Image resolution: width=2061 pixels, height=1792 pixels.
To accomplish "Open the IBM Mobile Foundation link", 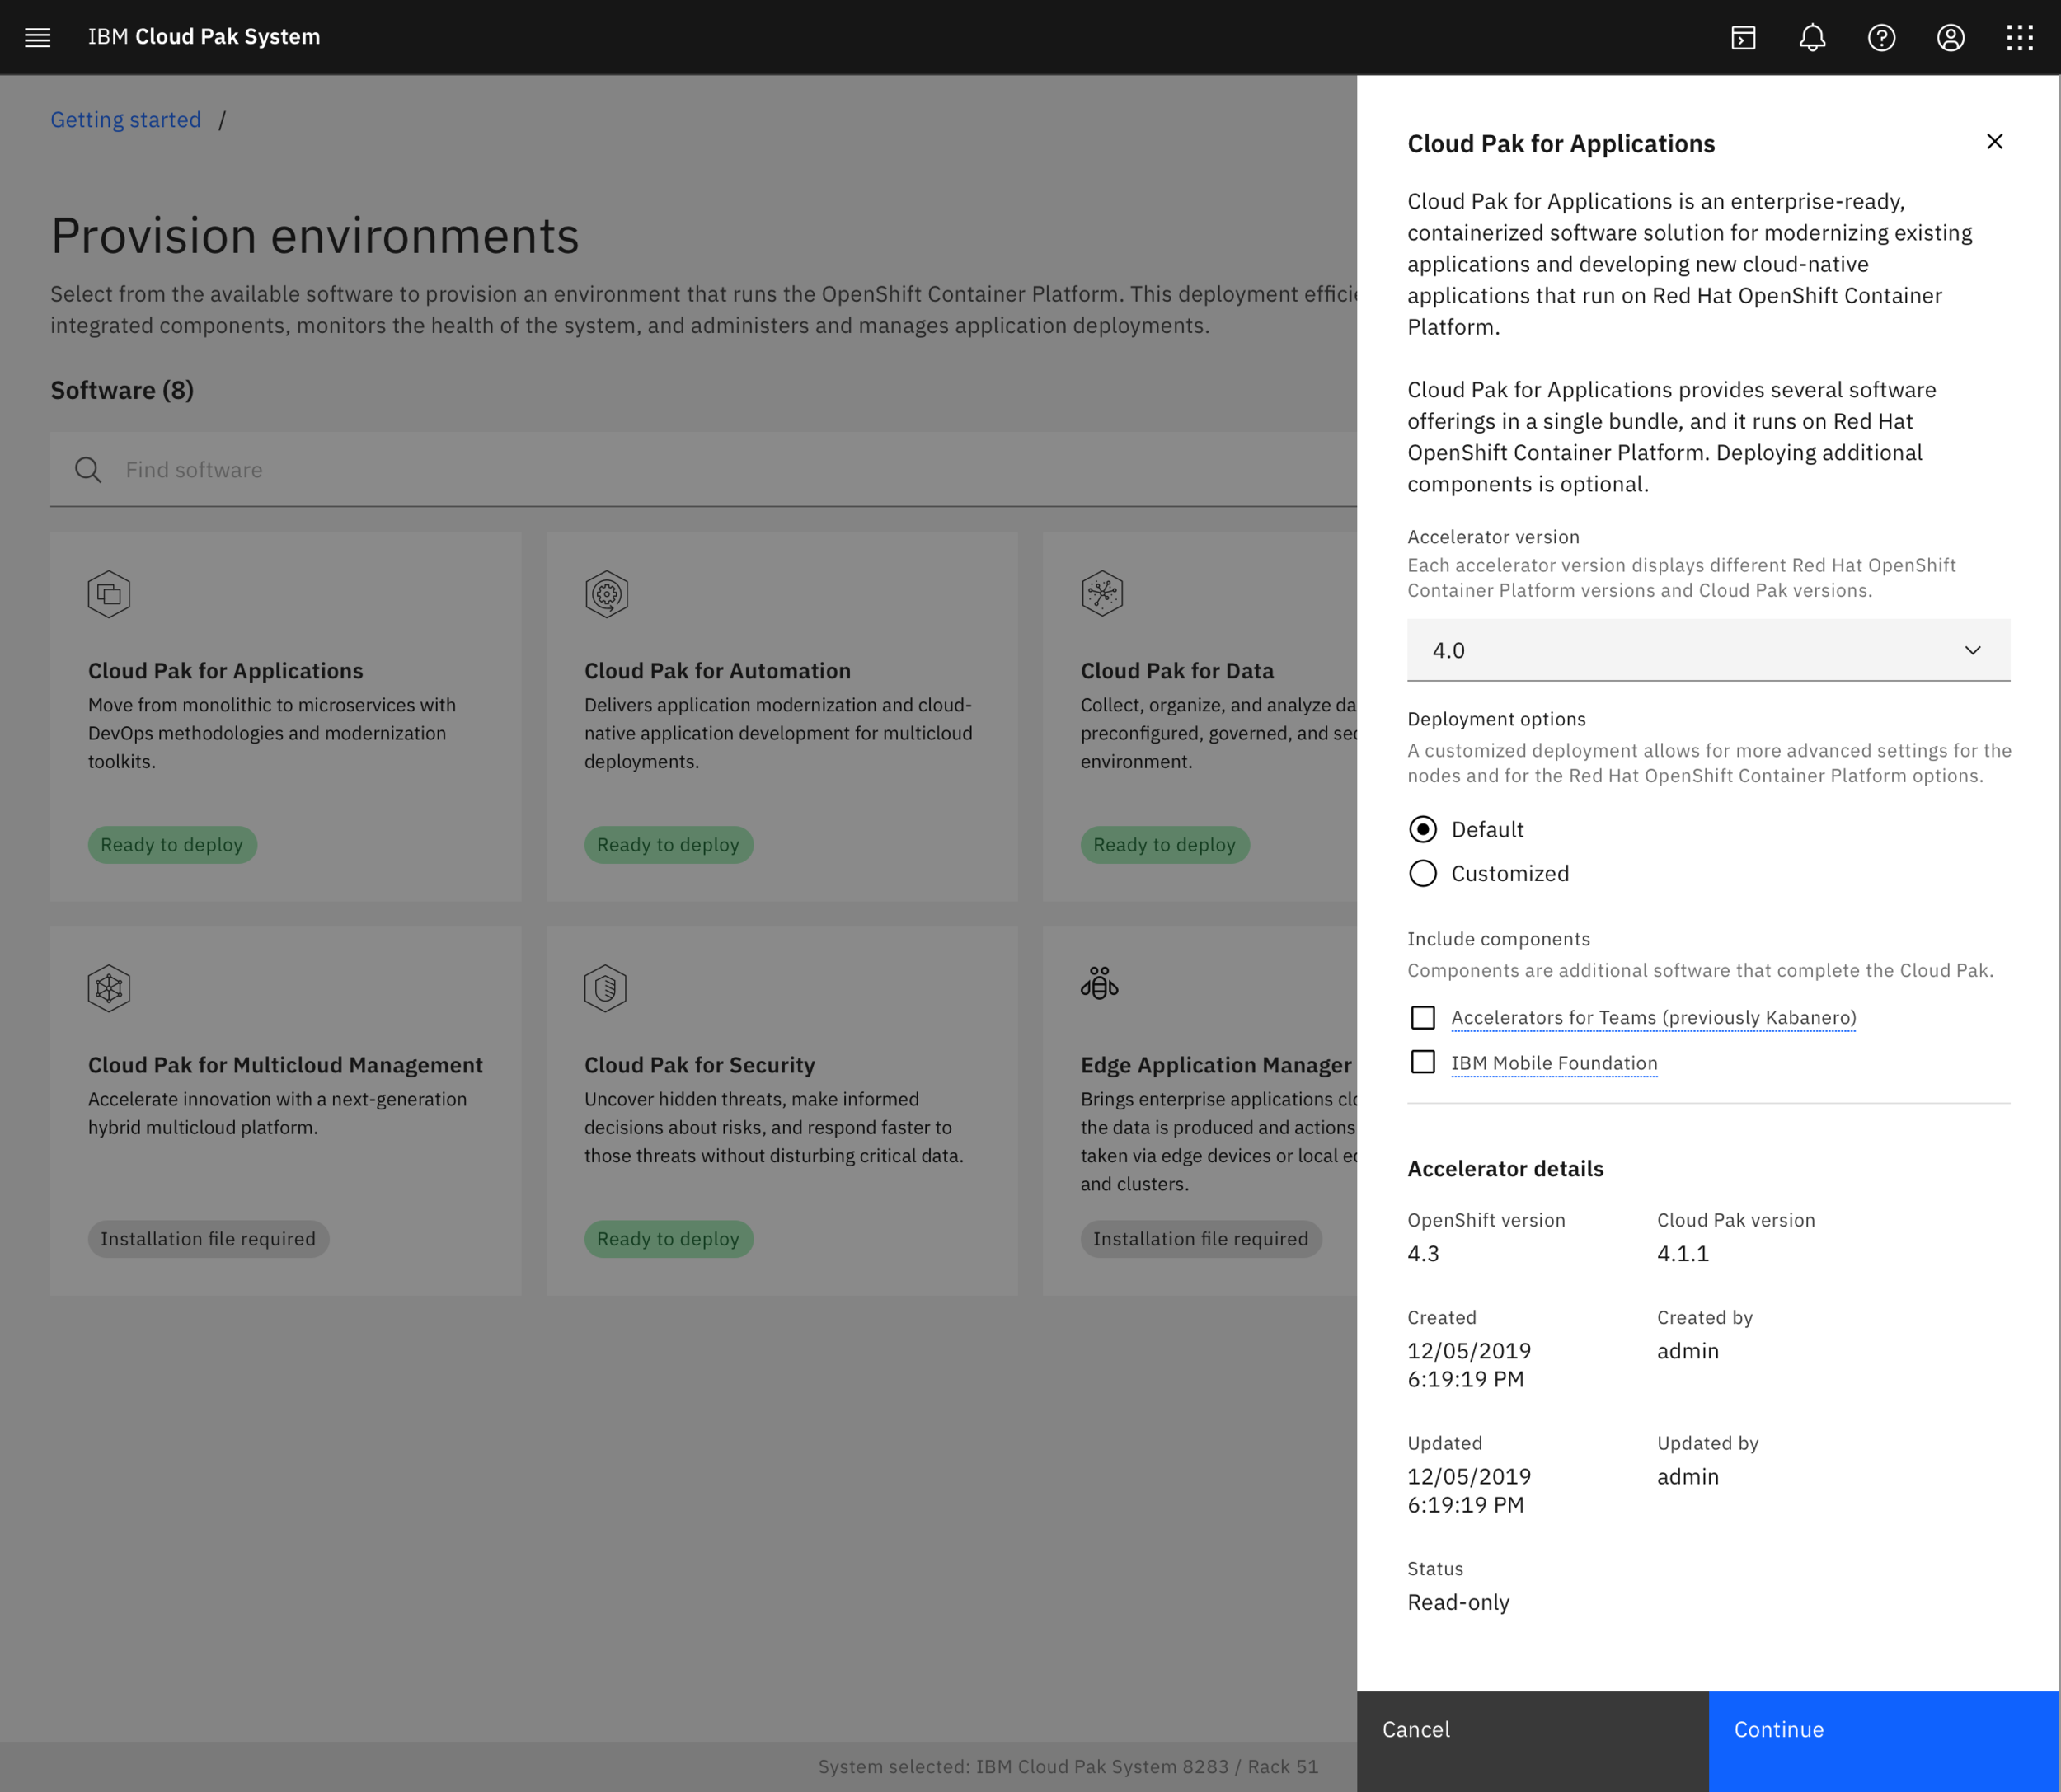I will (x=1553, y=1063).
